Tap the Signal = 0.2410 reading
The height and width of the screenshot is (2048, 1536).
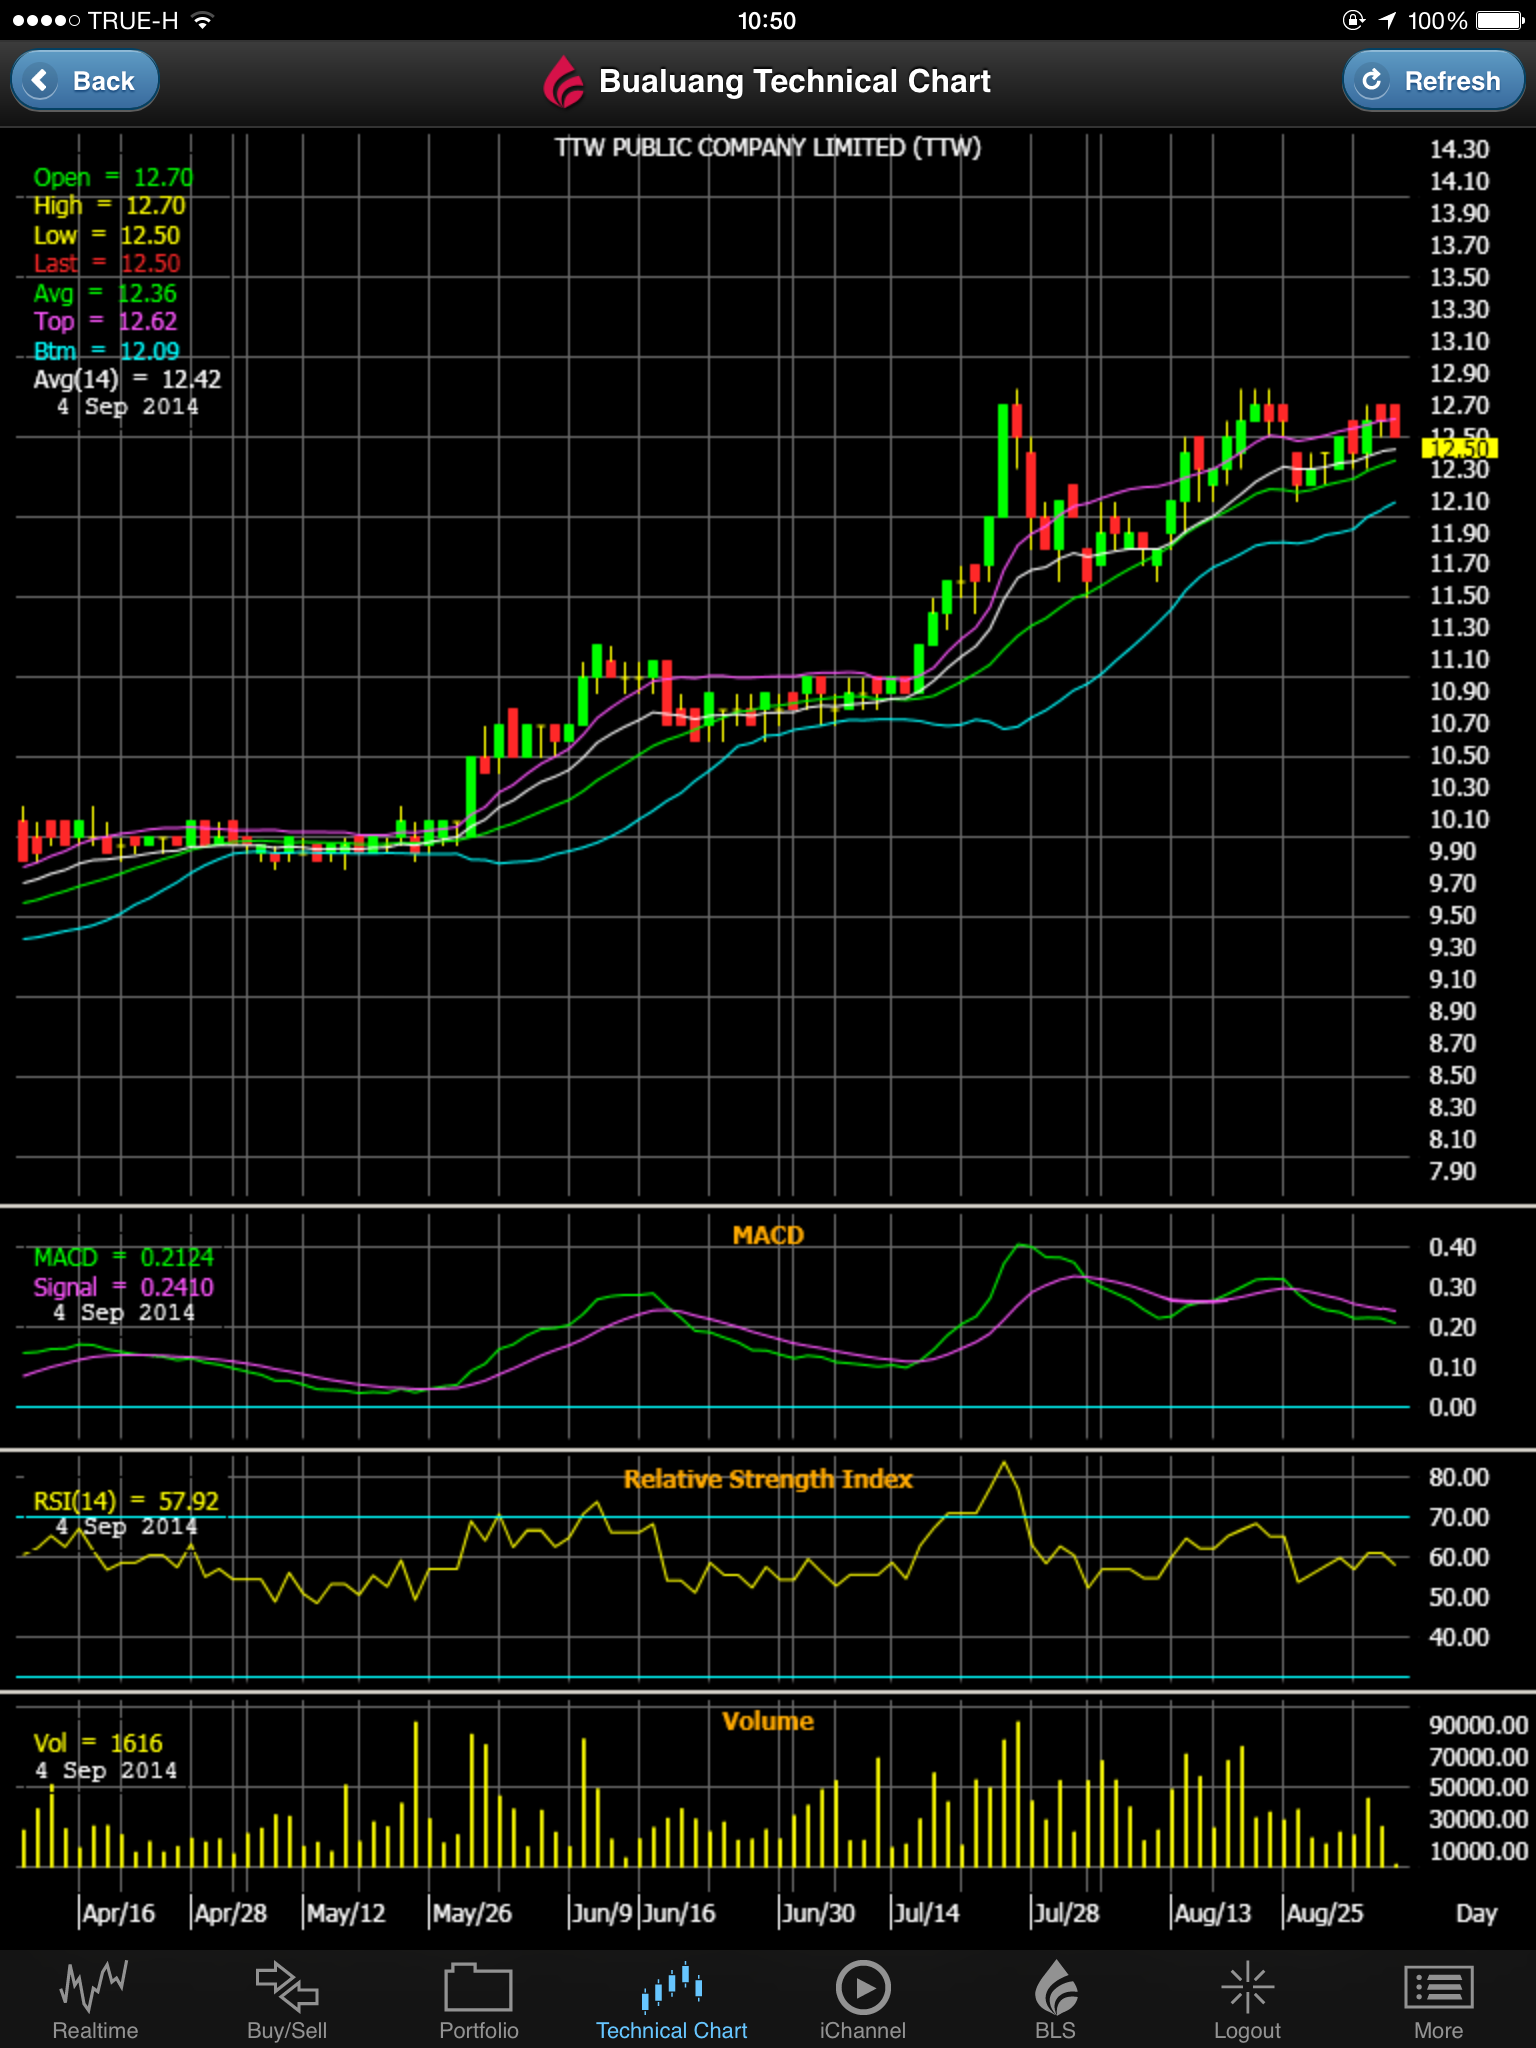123,1287
